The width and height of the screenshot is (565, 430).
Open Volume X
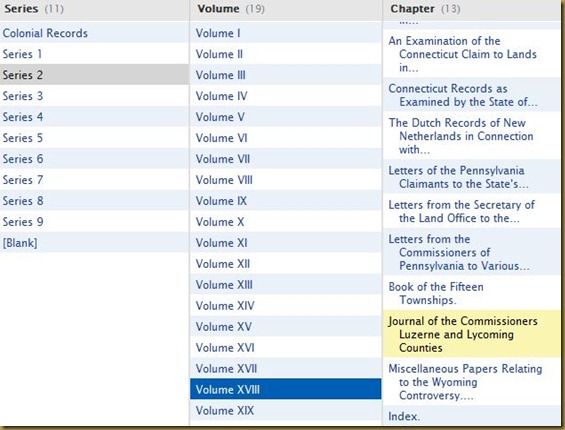pyautogui.click(x=285, y=221)
